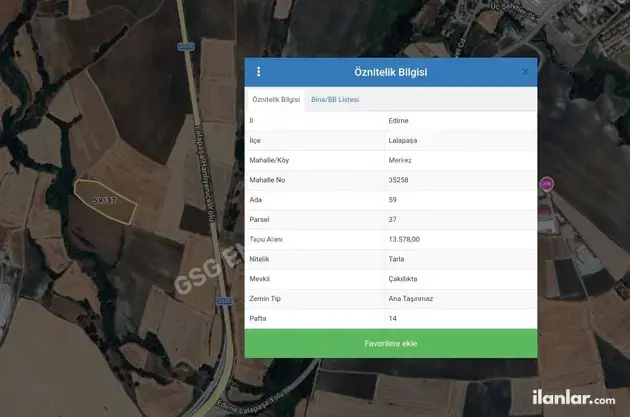Click the D535 road shield near top
Screen dimensions: 630x417
click(186, 47)
